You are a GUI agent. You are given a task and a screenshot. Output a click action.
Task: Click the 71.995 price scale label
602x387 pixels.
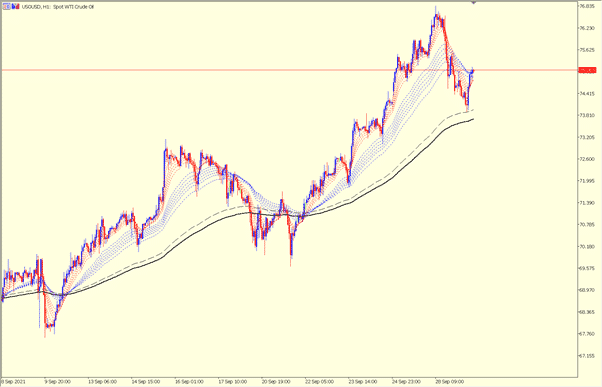tap(587, 181)
